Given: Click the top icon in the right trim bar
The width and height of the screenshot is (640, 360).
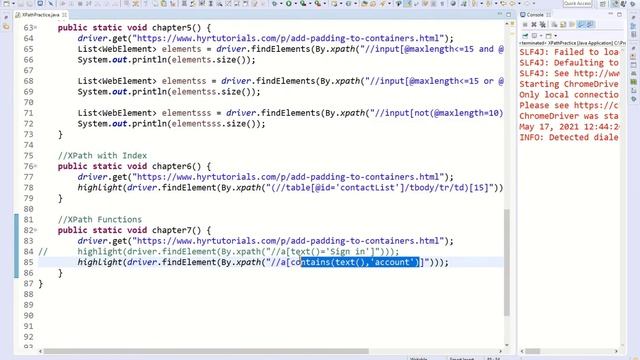Looking at the screenshot, I should point(633,18).
